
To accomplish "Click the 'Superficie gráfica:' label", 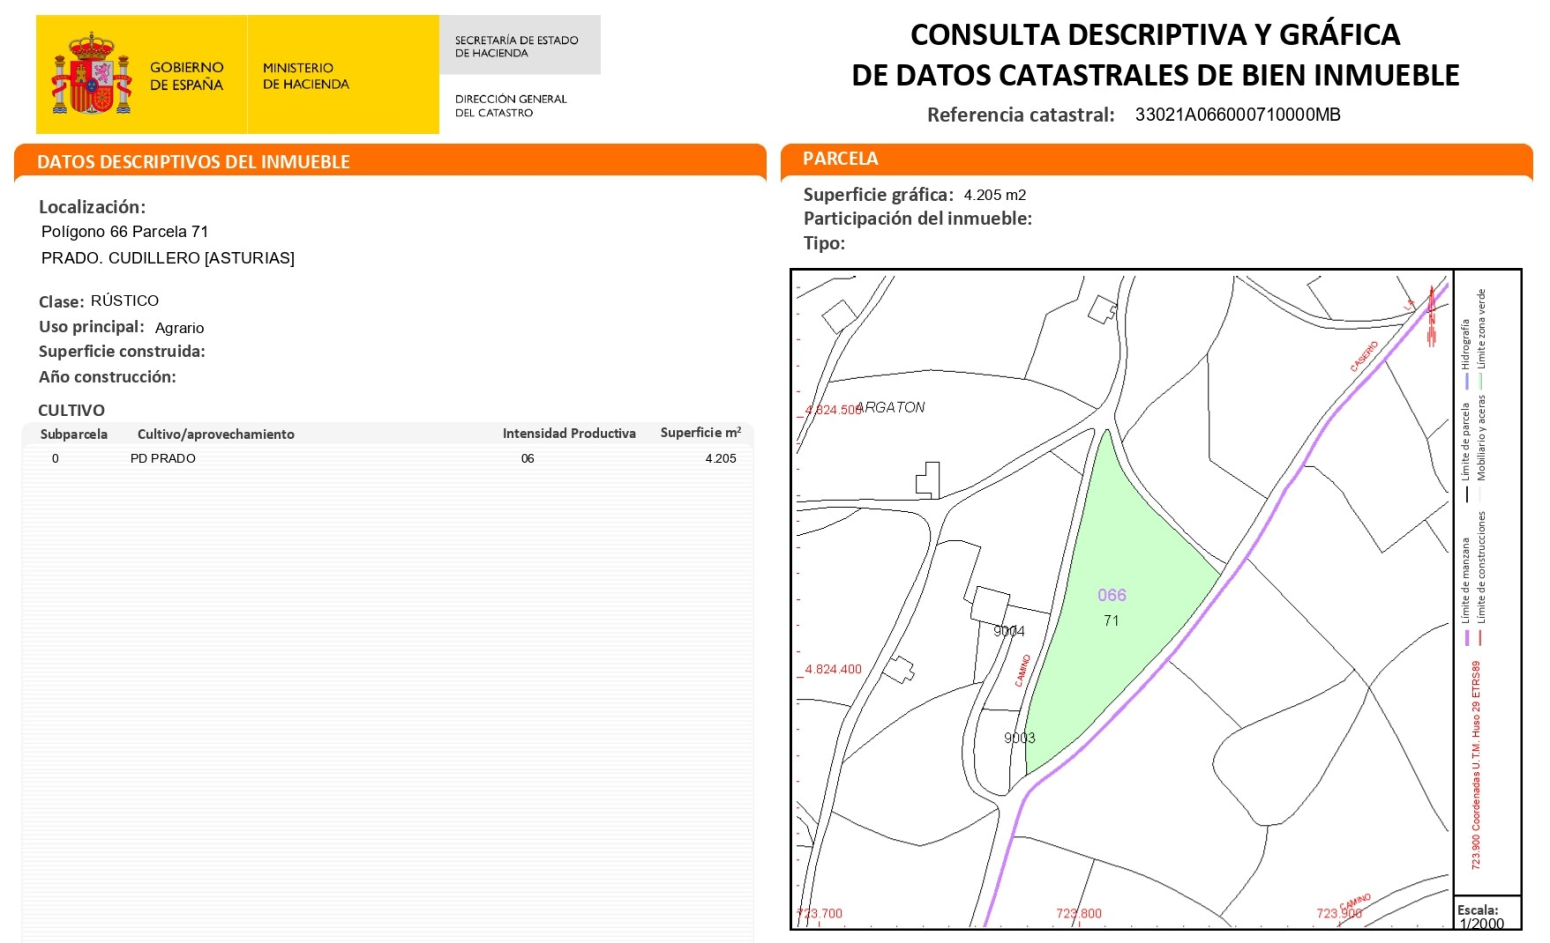I will (878, 195).
